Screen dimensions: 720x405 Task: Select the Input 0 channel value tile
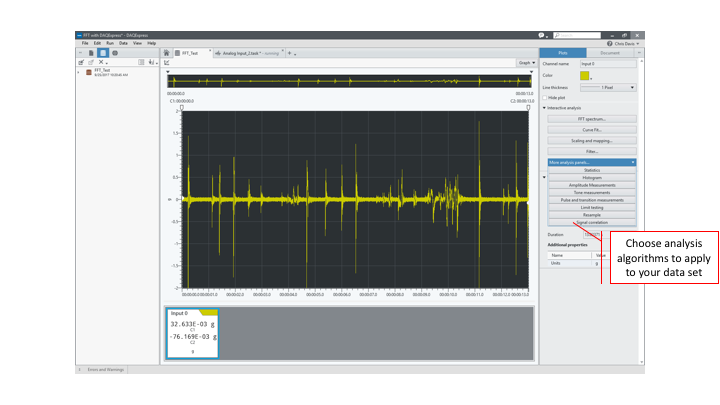click(192, 331)
